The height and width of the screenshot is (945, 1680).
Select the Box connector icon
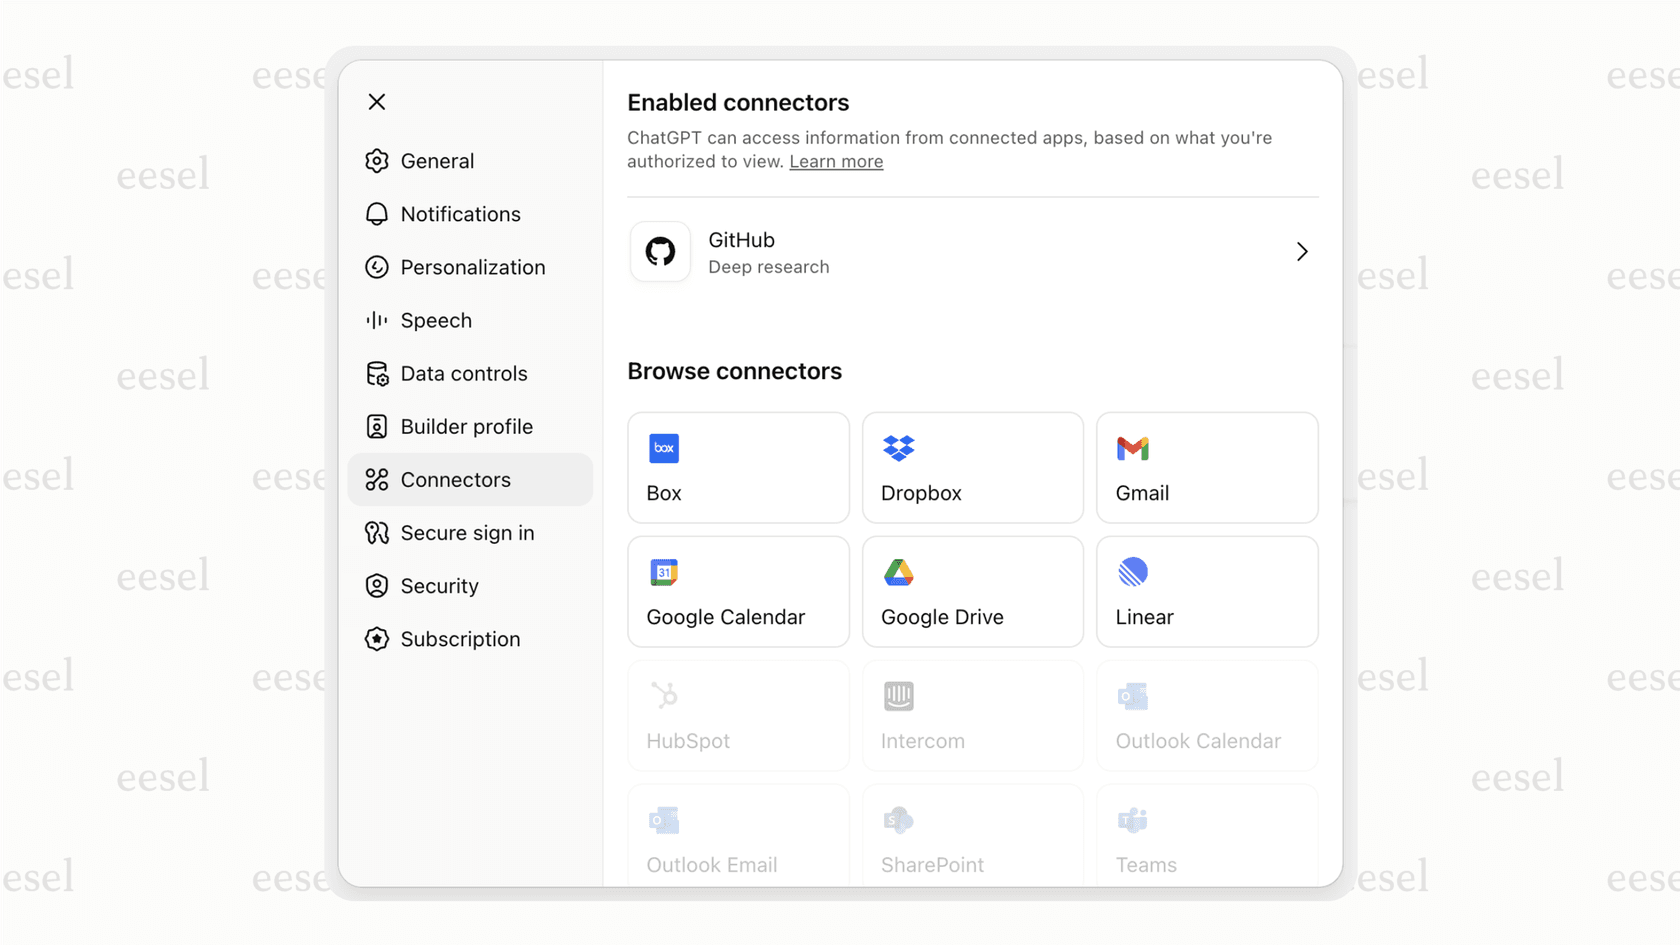[x=663, y=448]
